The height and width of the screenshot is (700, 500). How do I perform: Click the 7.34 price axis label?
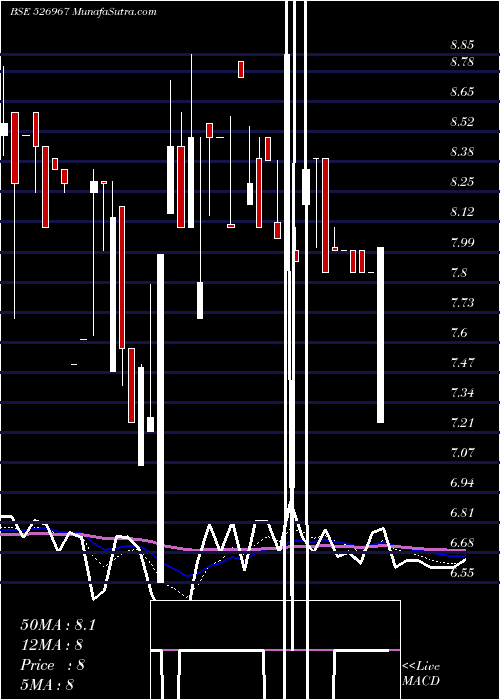(x=462, y=393)
